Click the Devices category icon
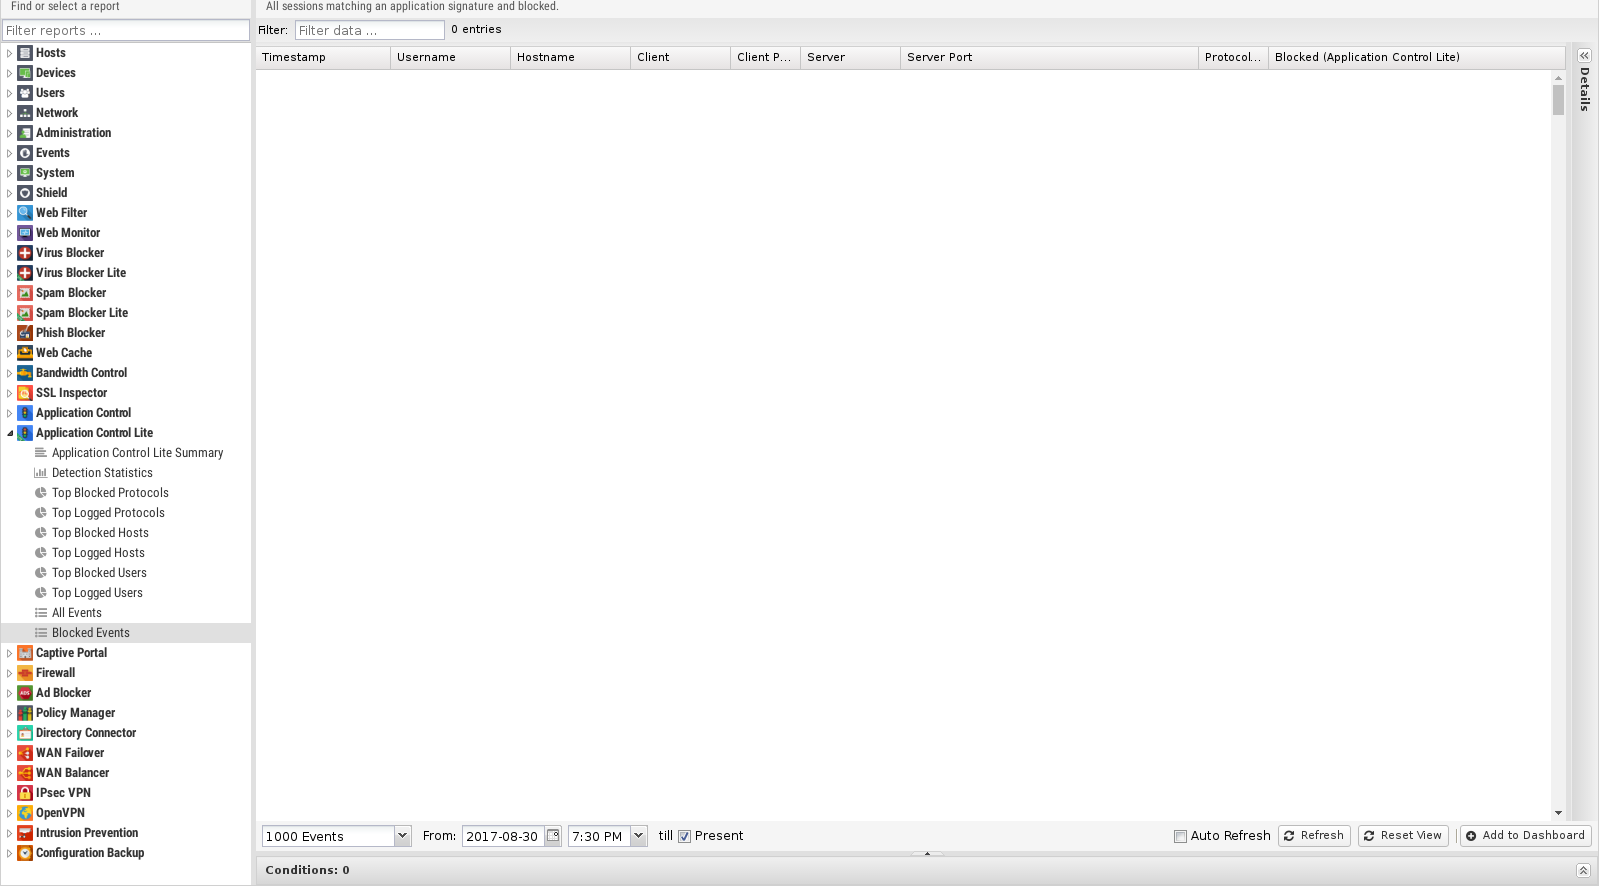 [x=25, y=73]
